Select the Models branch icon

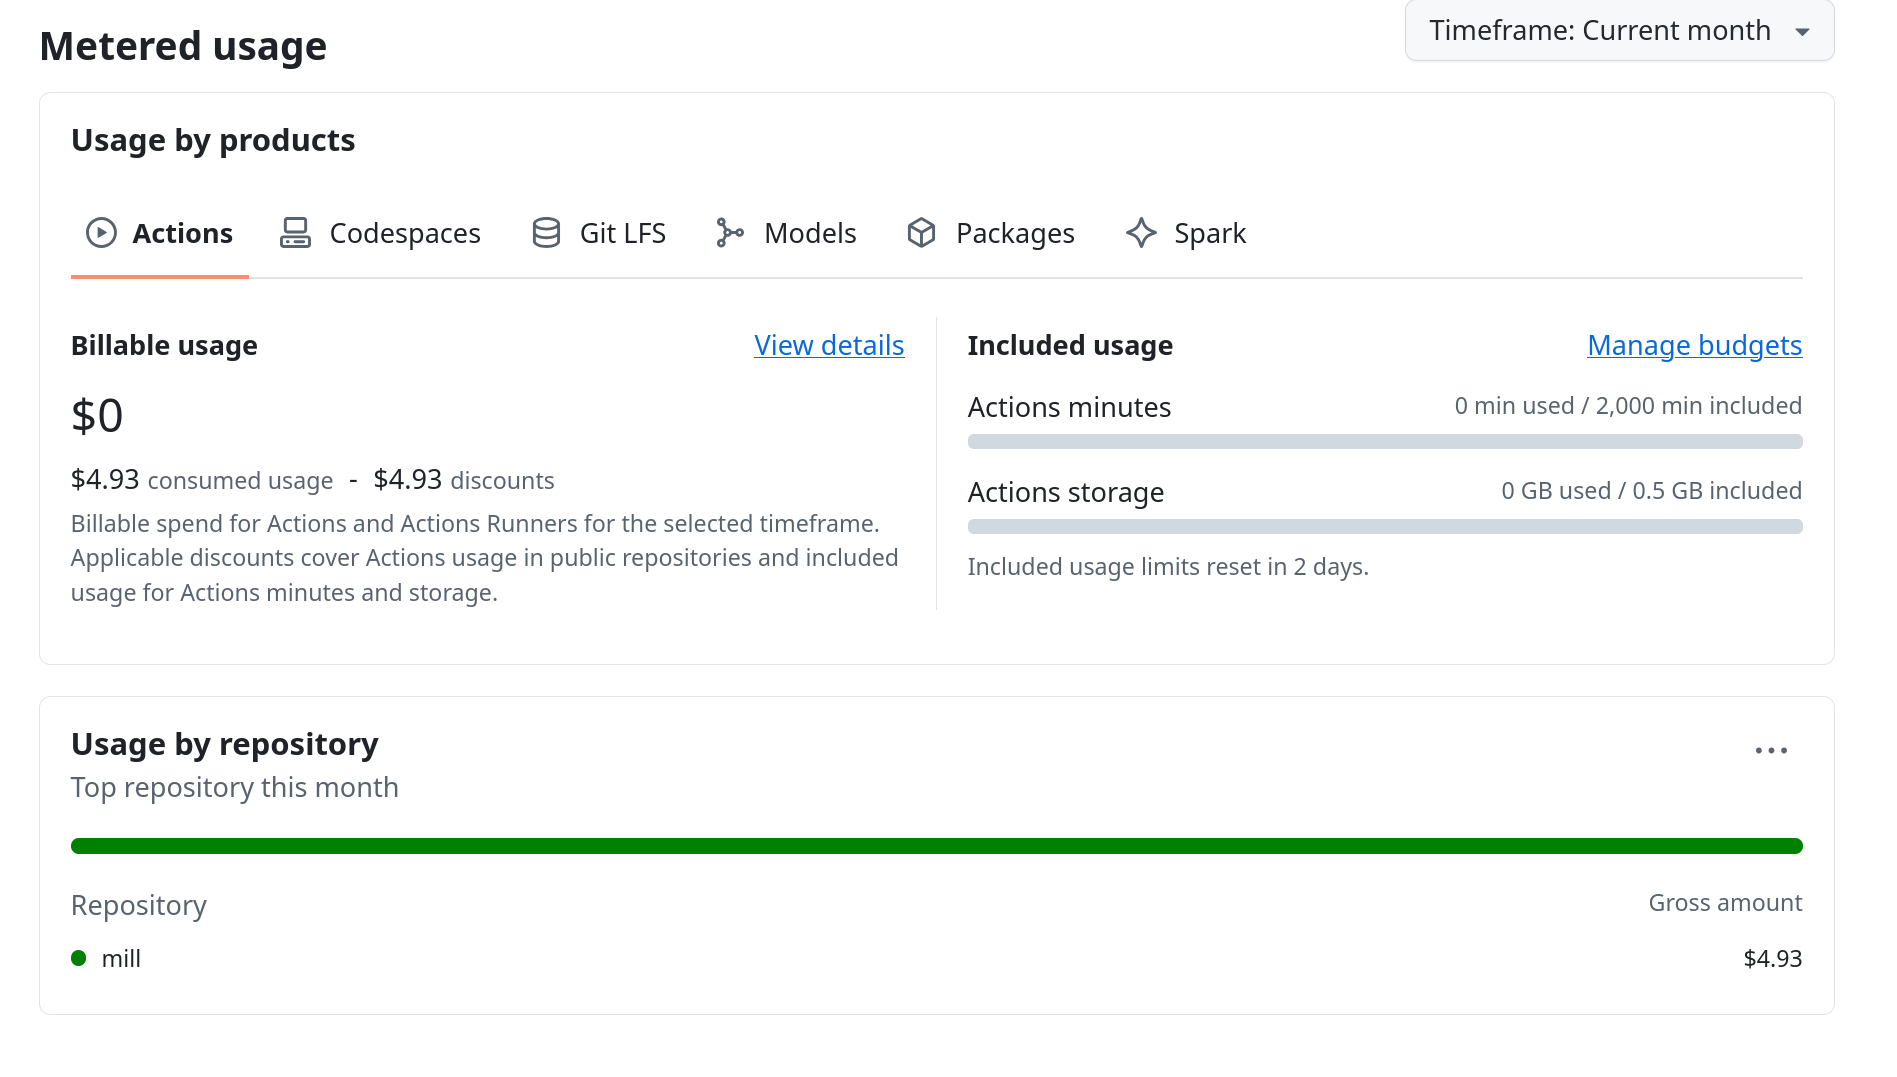730,233
